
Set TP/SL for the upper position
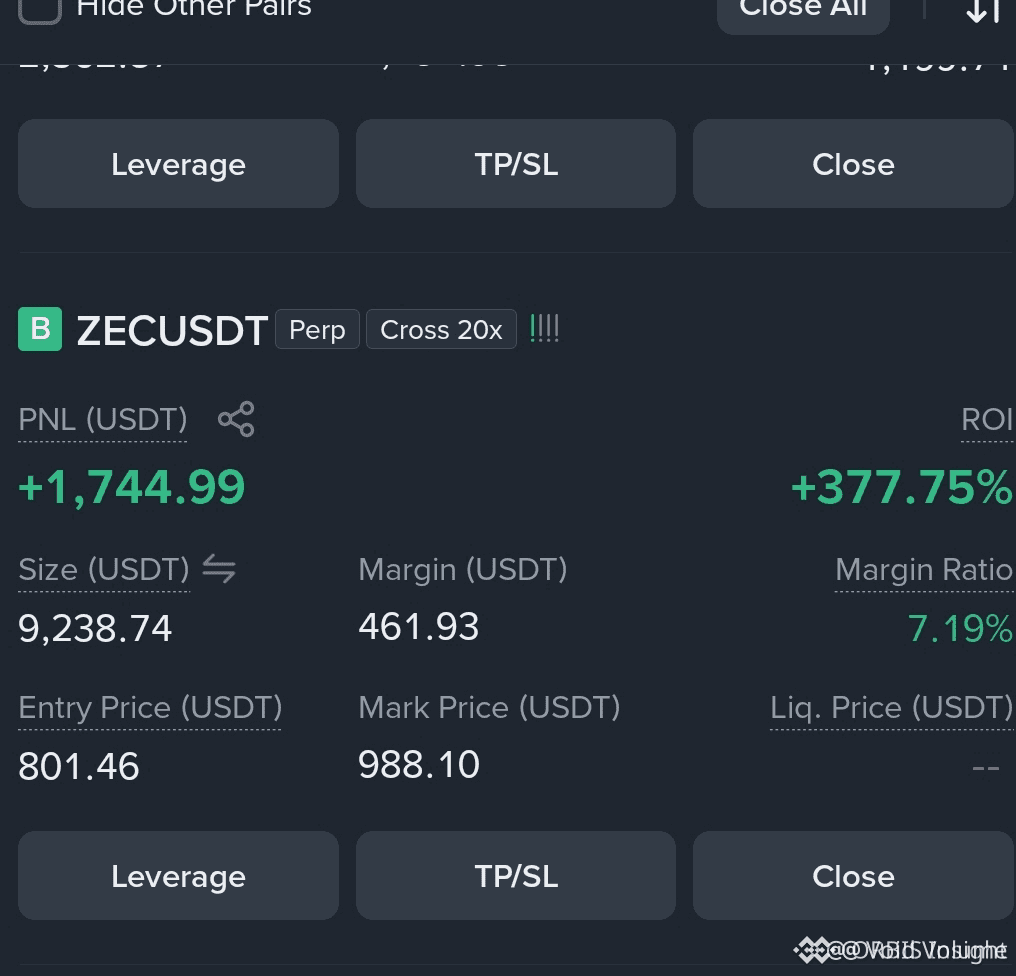point(516,163)
